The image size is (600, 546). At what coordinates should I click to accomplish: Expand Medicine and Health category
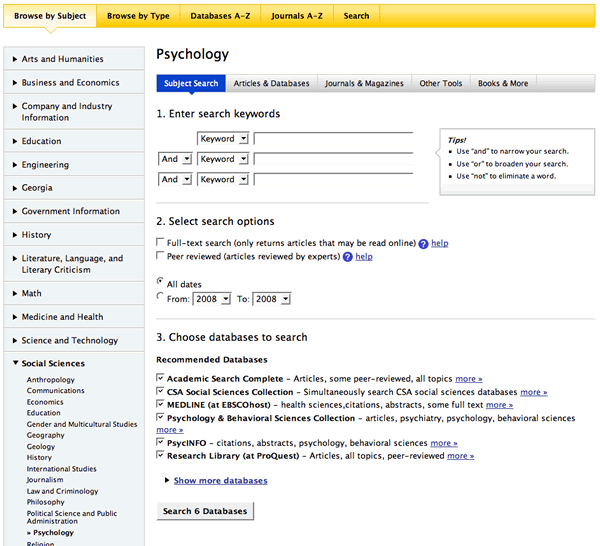click(74, 317)
